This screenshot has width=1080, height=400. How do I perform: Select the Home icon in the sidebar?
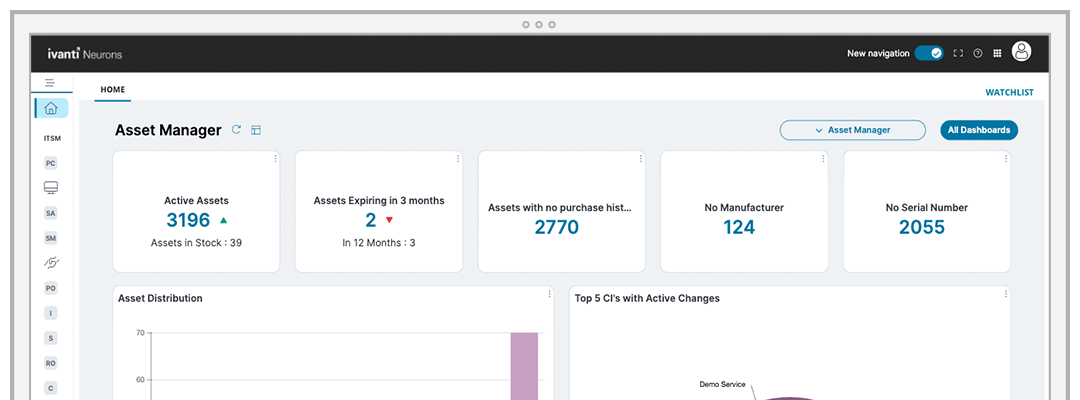(x=51, y=108)
